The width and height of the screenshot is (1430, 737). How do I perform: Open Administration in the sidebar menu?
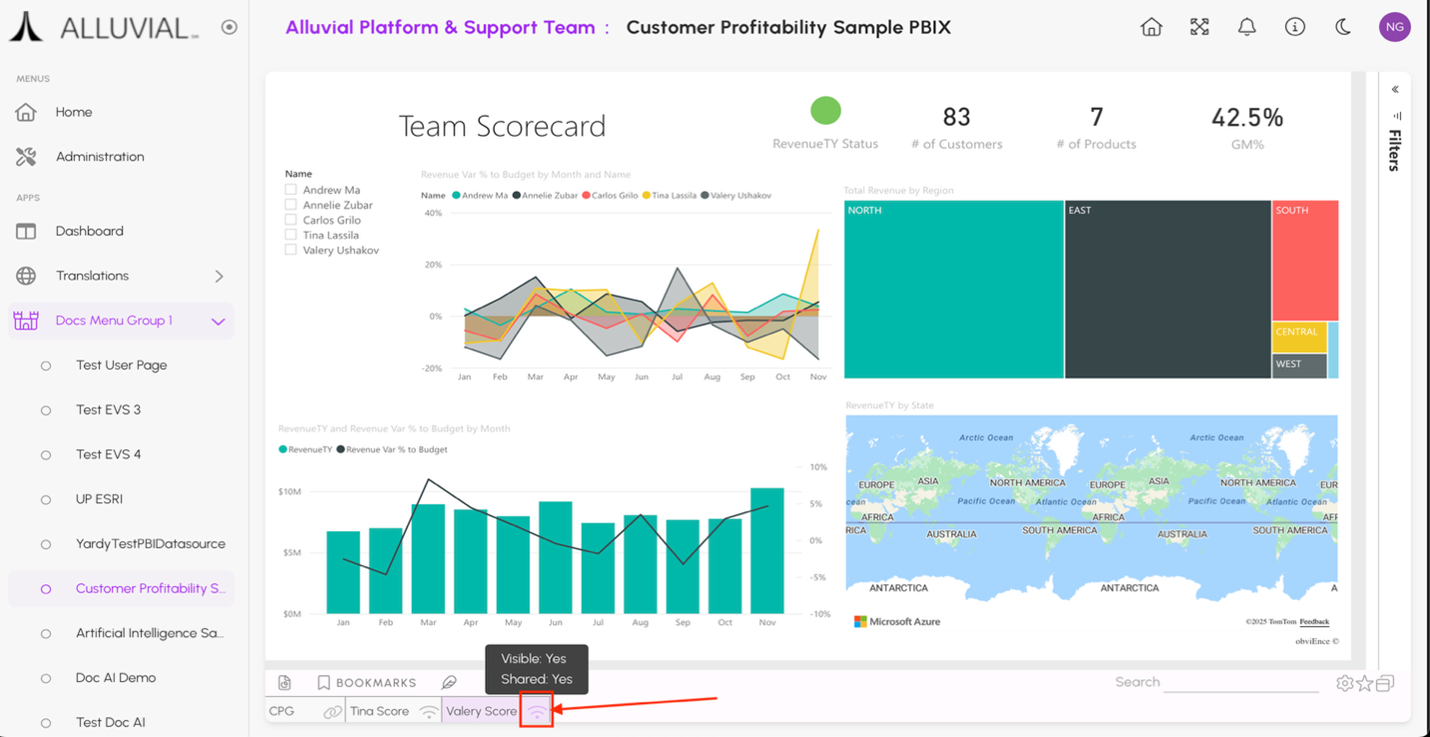pos(99,157)
